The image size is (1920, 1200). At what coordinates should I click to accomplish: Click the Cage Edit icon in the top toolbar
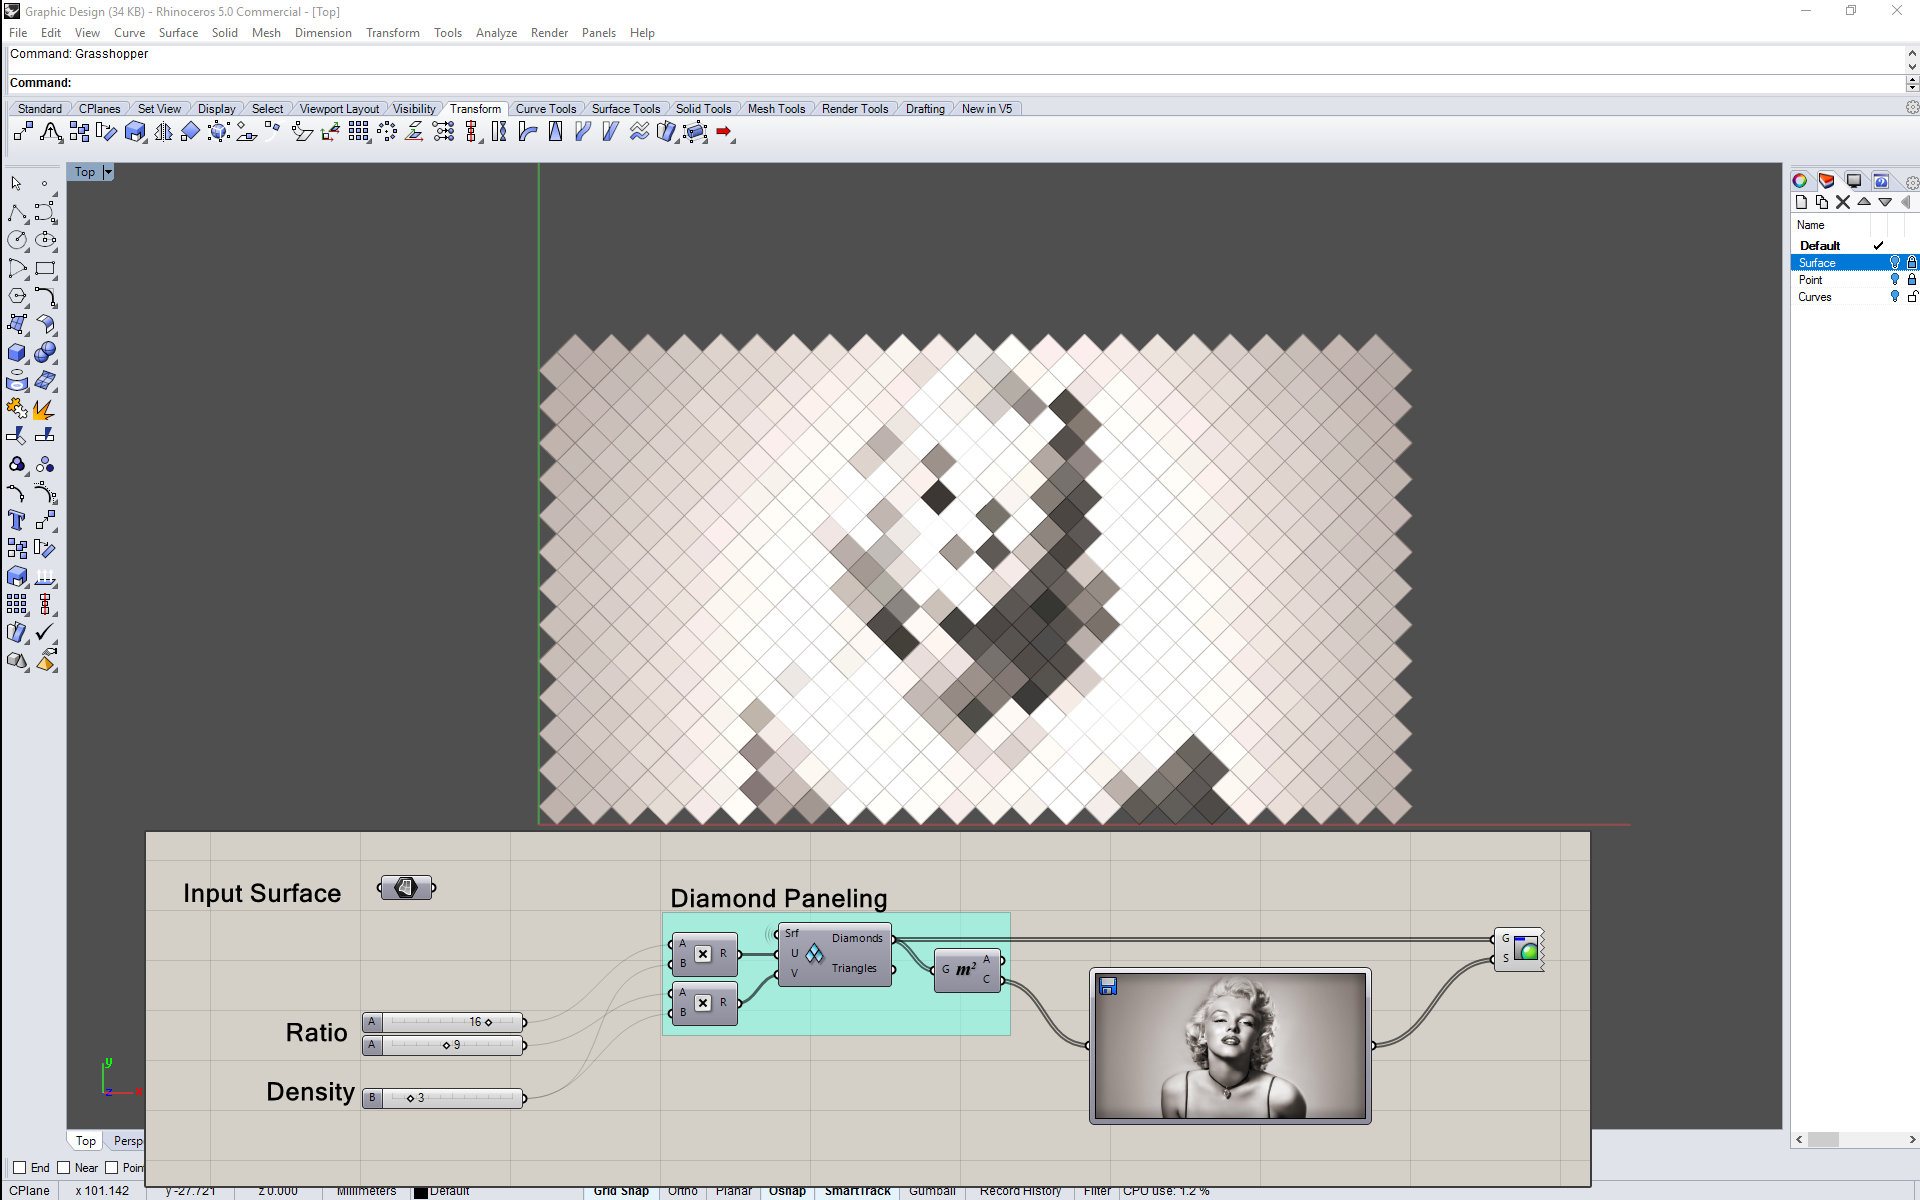(695, 132)
